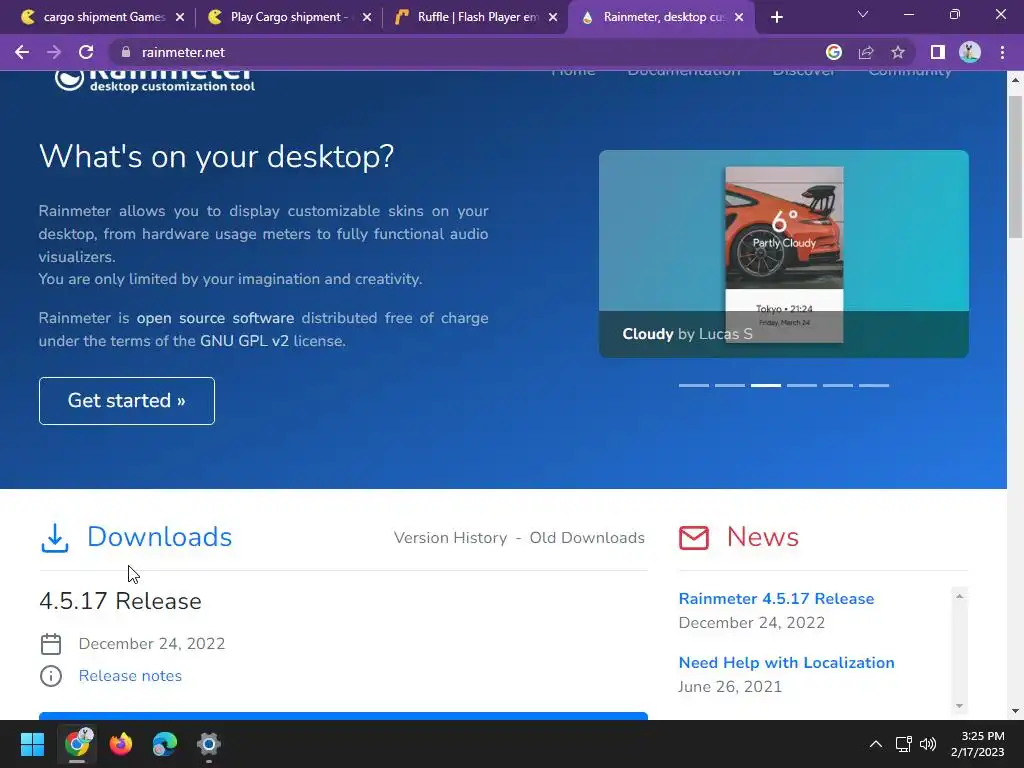Open the Need Help with Localization link

click(786, 663)
